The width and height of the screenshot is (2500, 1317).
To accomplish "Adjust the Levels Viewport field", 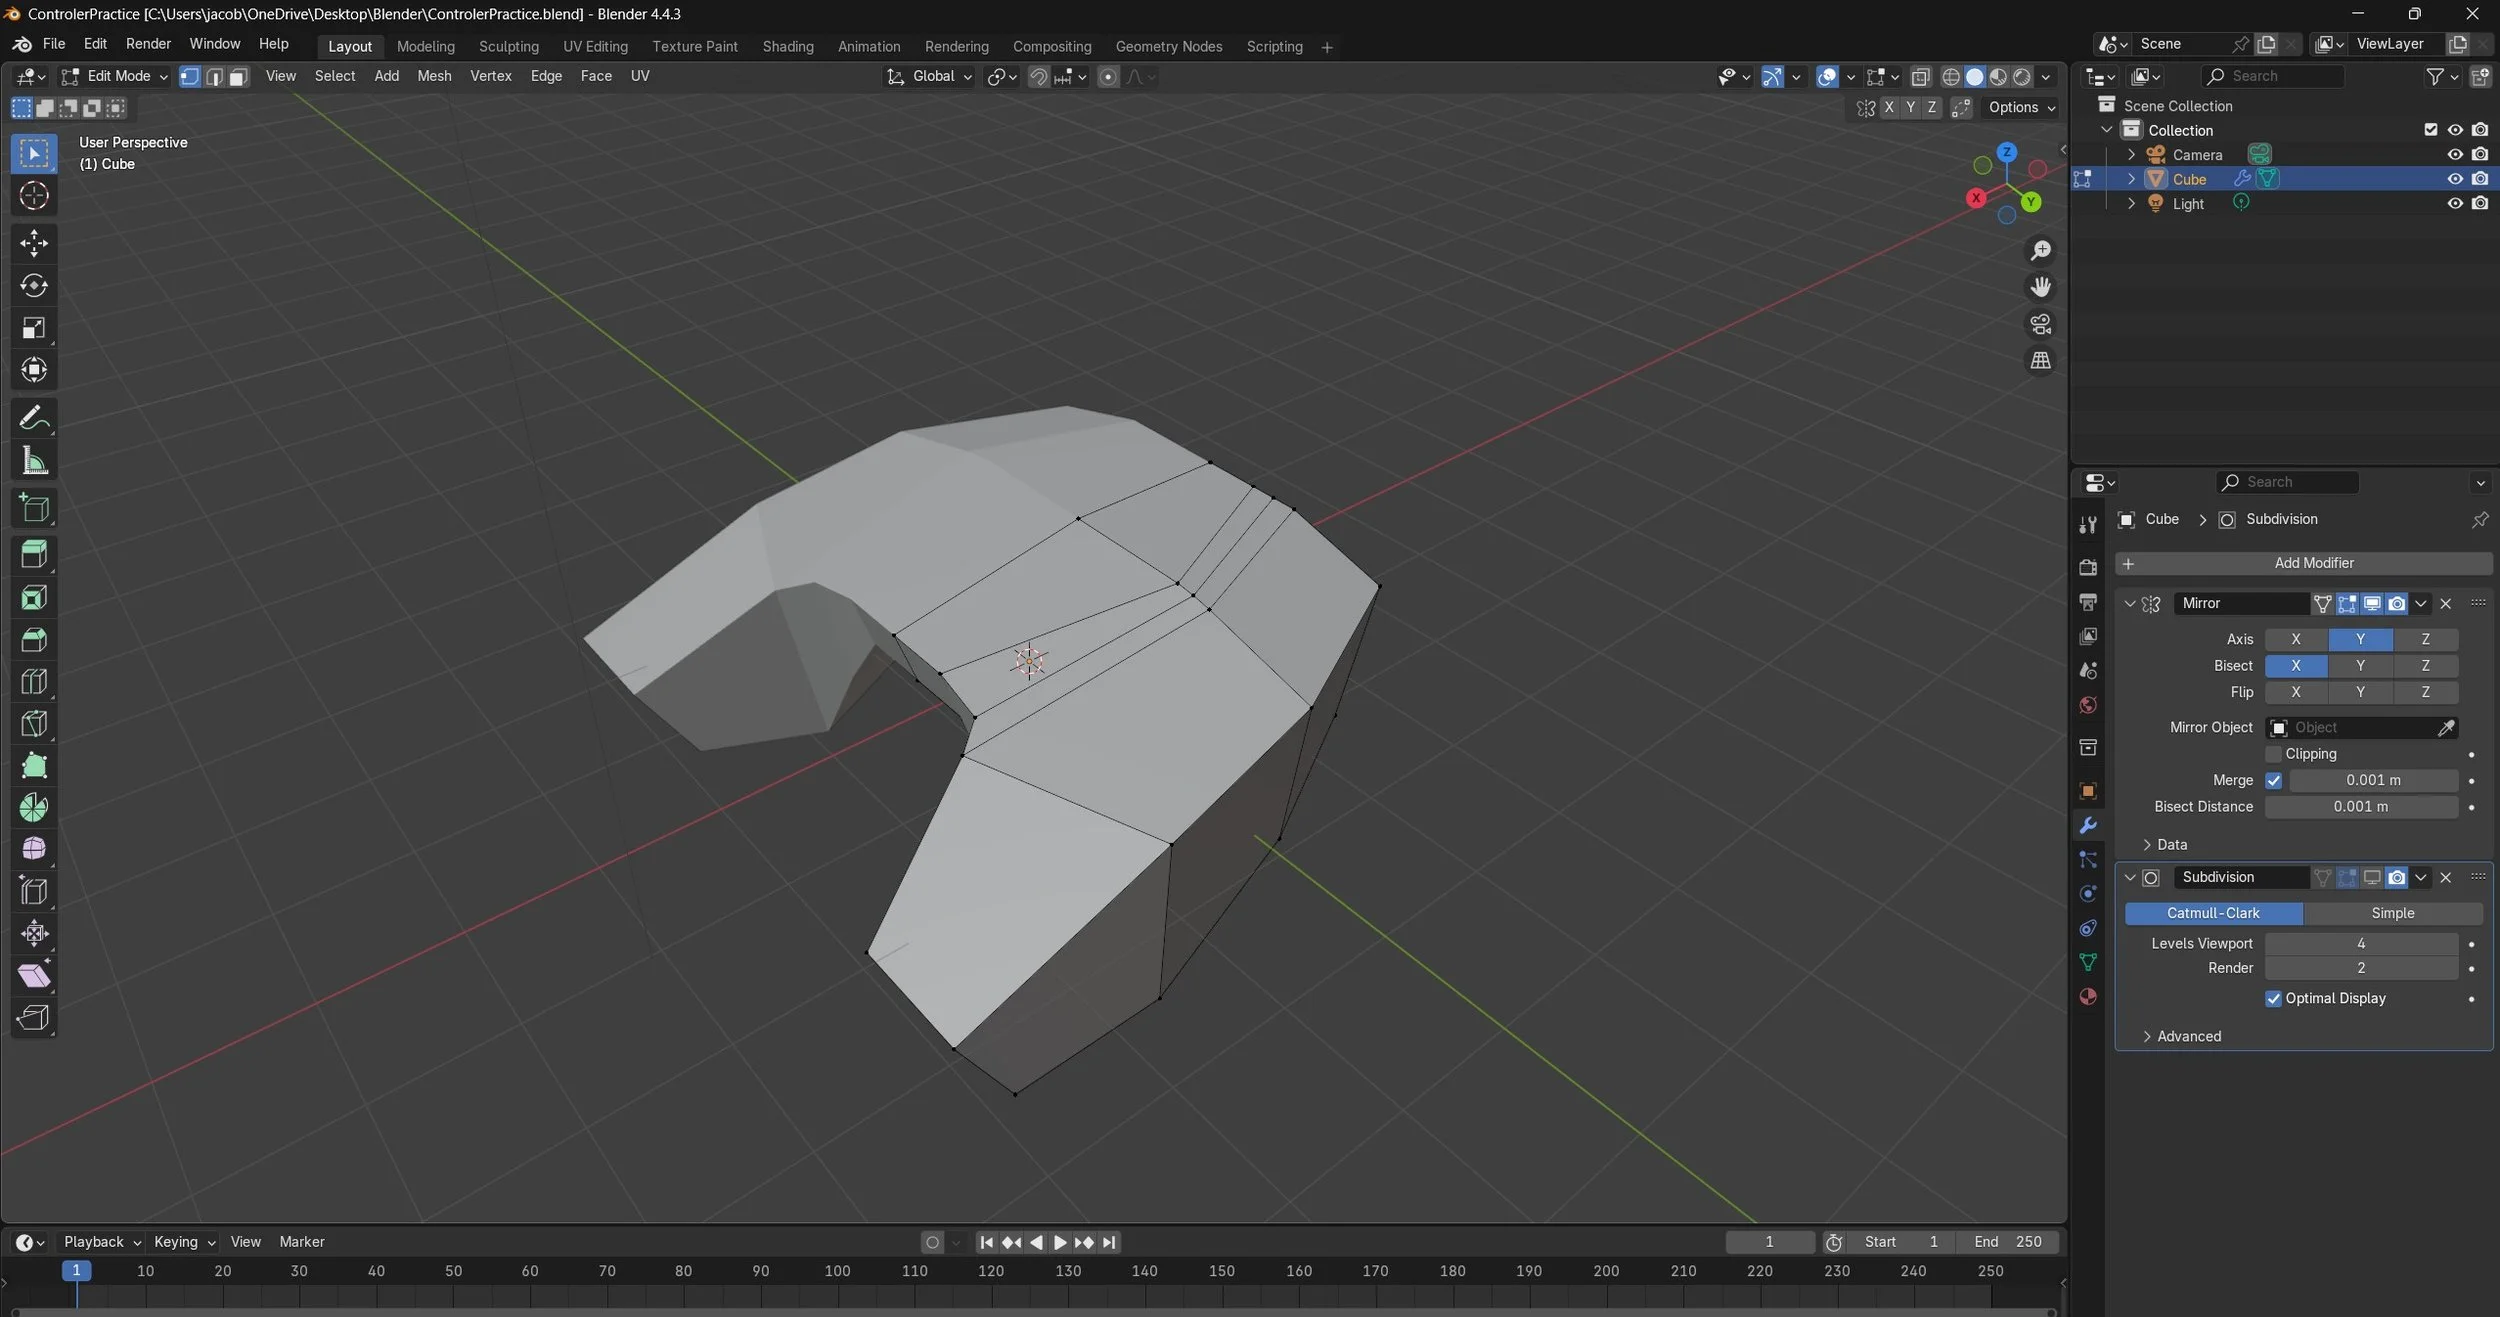I will coord(2360,944).
